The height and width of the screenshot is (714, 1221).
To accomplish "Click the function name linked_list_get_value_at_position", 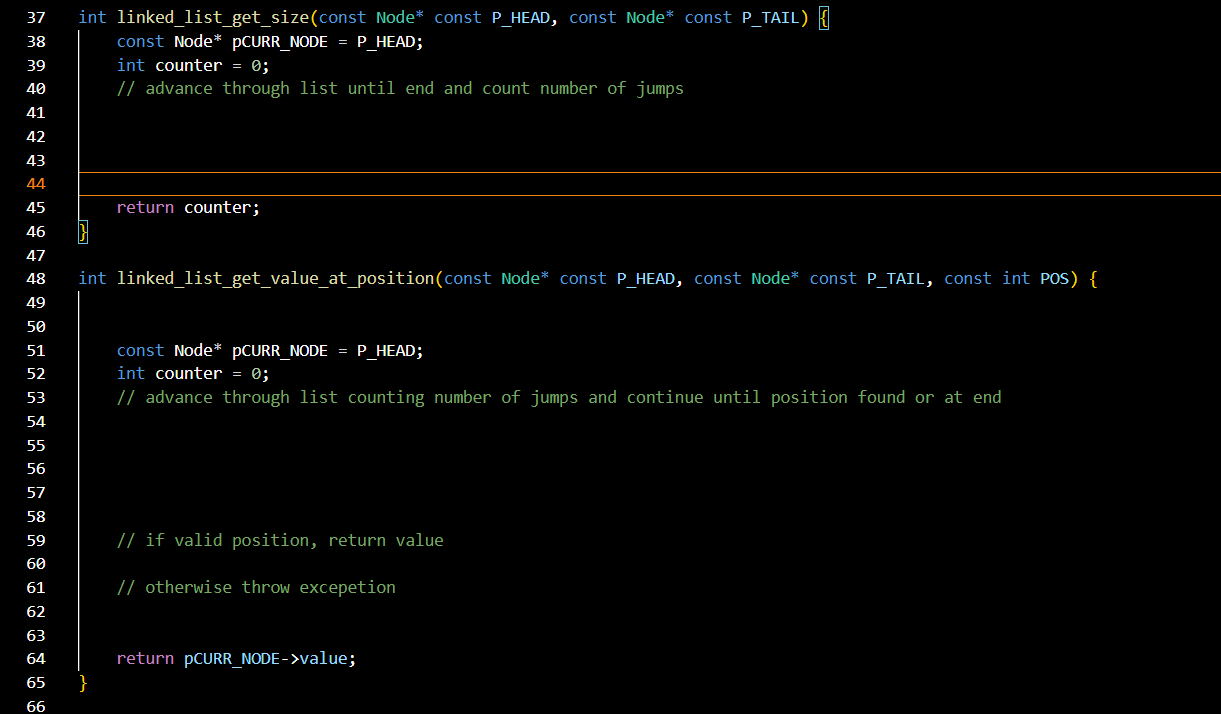I will [277, 278].
